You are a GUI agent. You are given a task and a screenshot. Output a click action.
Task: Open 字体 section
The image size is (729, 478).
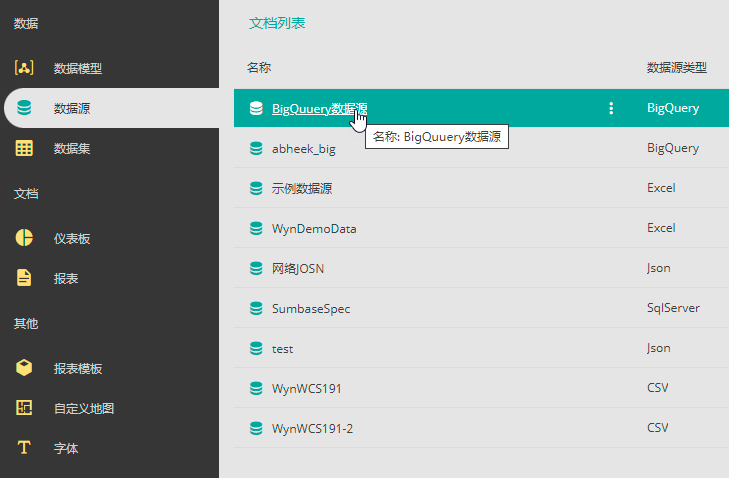(x=66, y=449)
